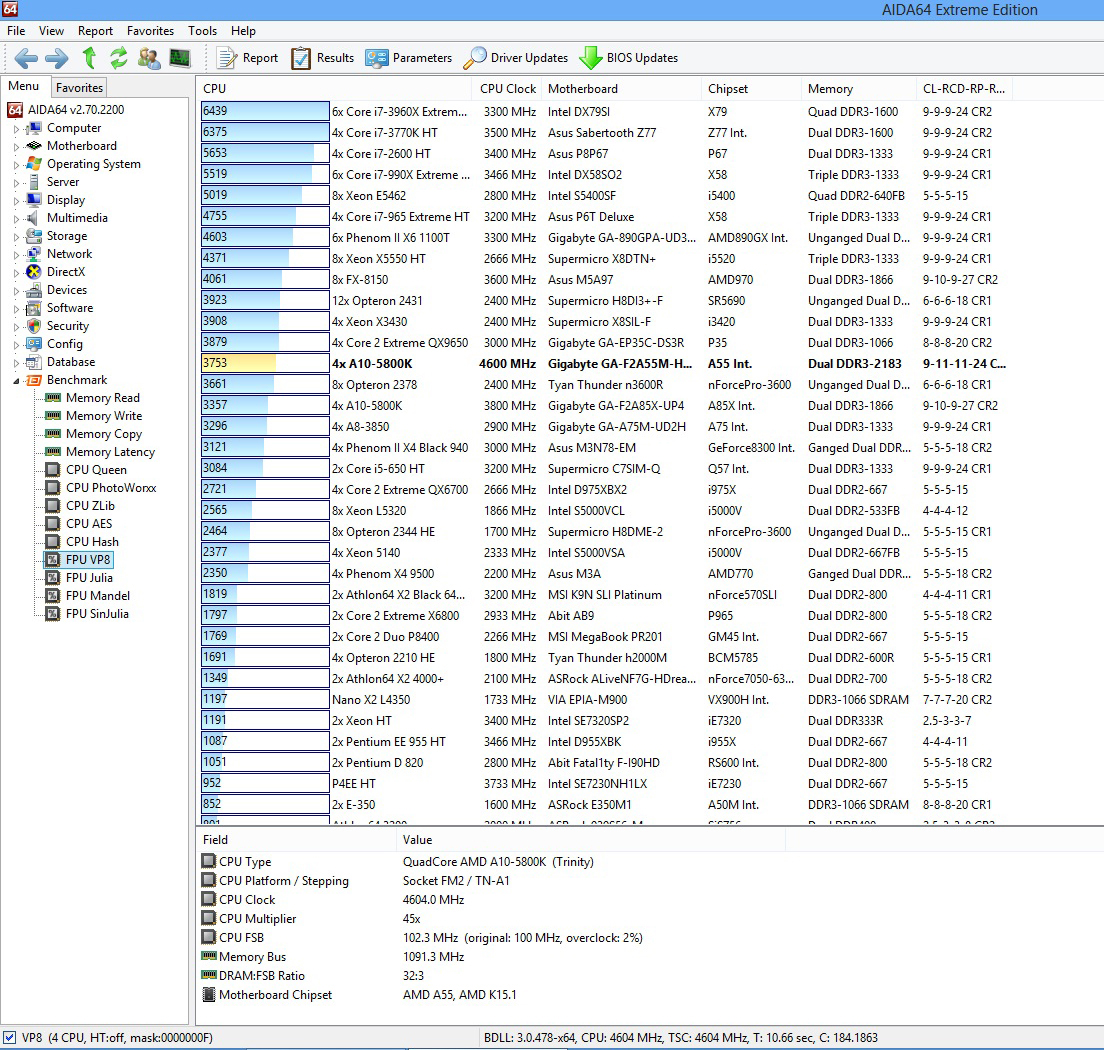1104x1050 pixels.
Task: Open the File menu
Action: (x=16, y=31)
